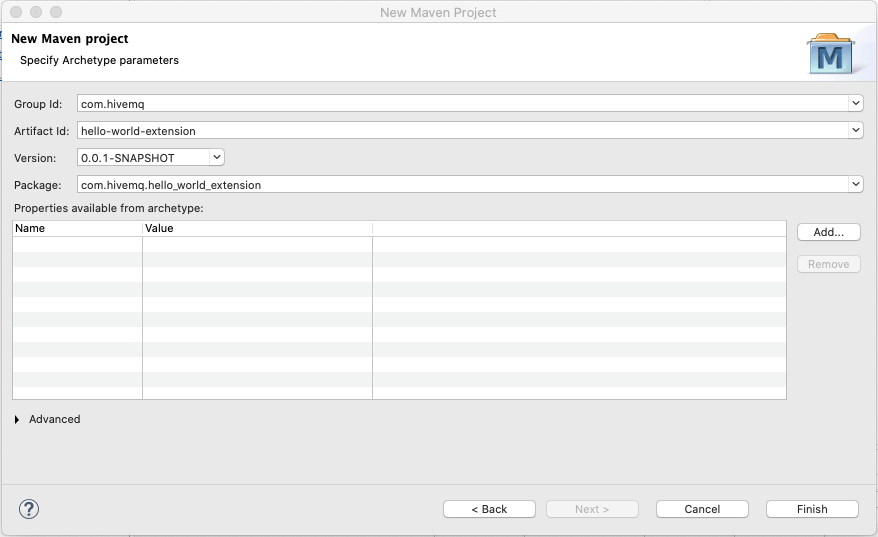Open the help question mark icon
Image resolution: width=878 pixels, height=537 pixels.
[28, 508]
